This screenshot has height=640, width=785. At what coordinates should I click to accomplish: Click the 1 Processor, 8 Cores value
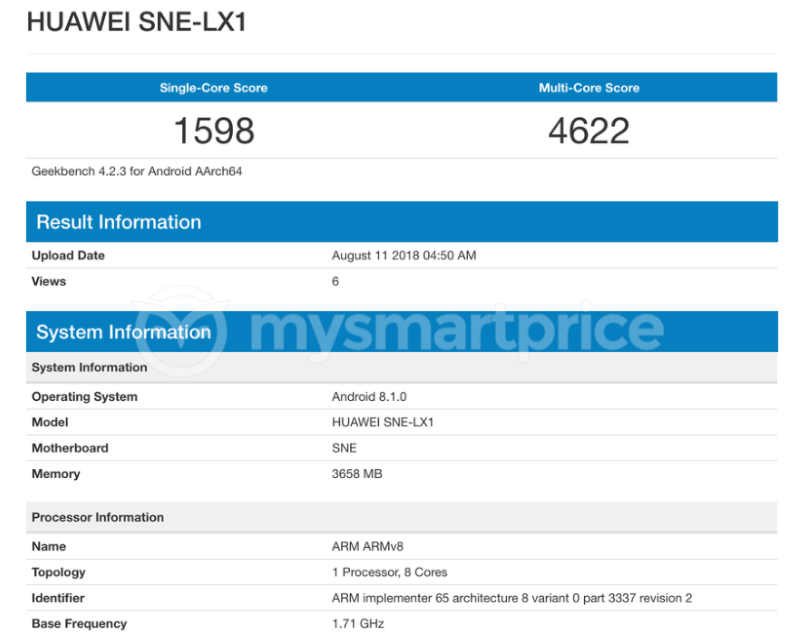(x=389, y=572)
